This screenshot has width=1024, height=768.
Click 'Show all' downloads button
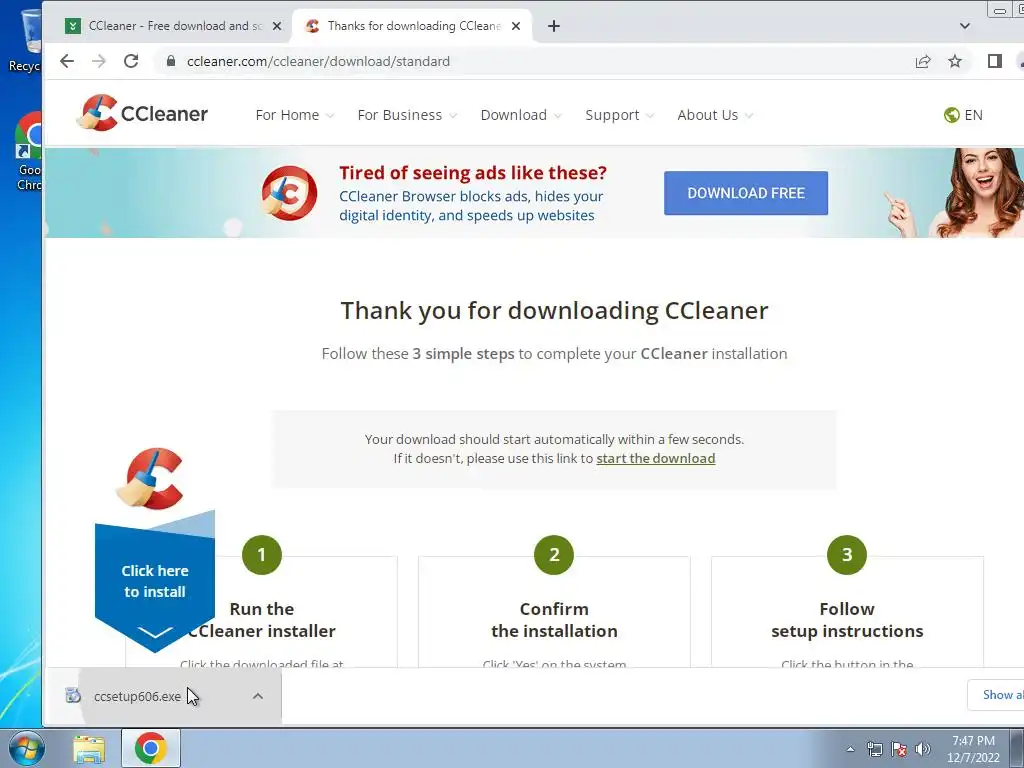[996, 695]
